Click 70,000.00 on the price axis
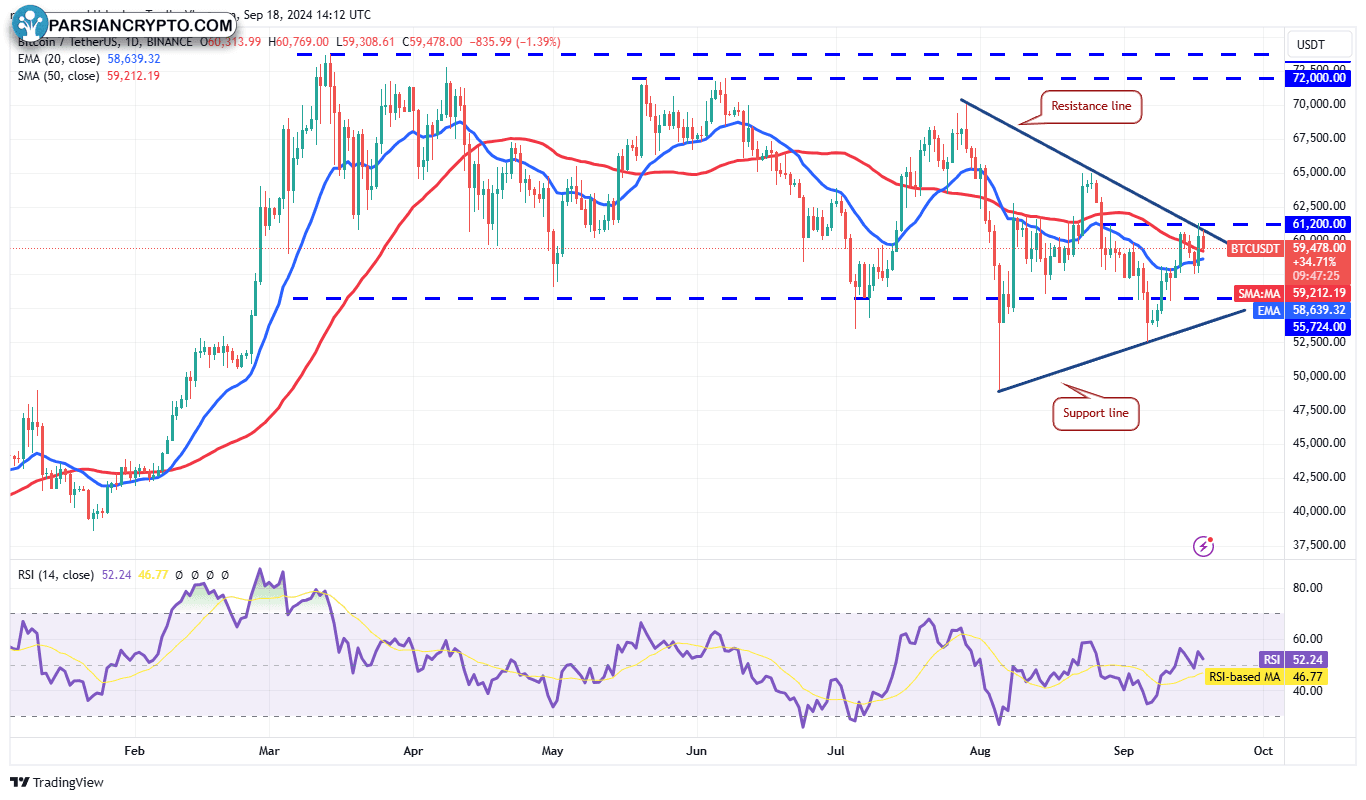 tap(1319, 104)
